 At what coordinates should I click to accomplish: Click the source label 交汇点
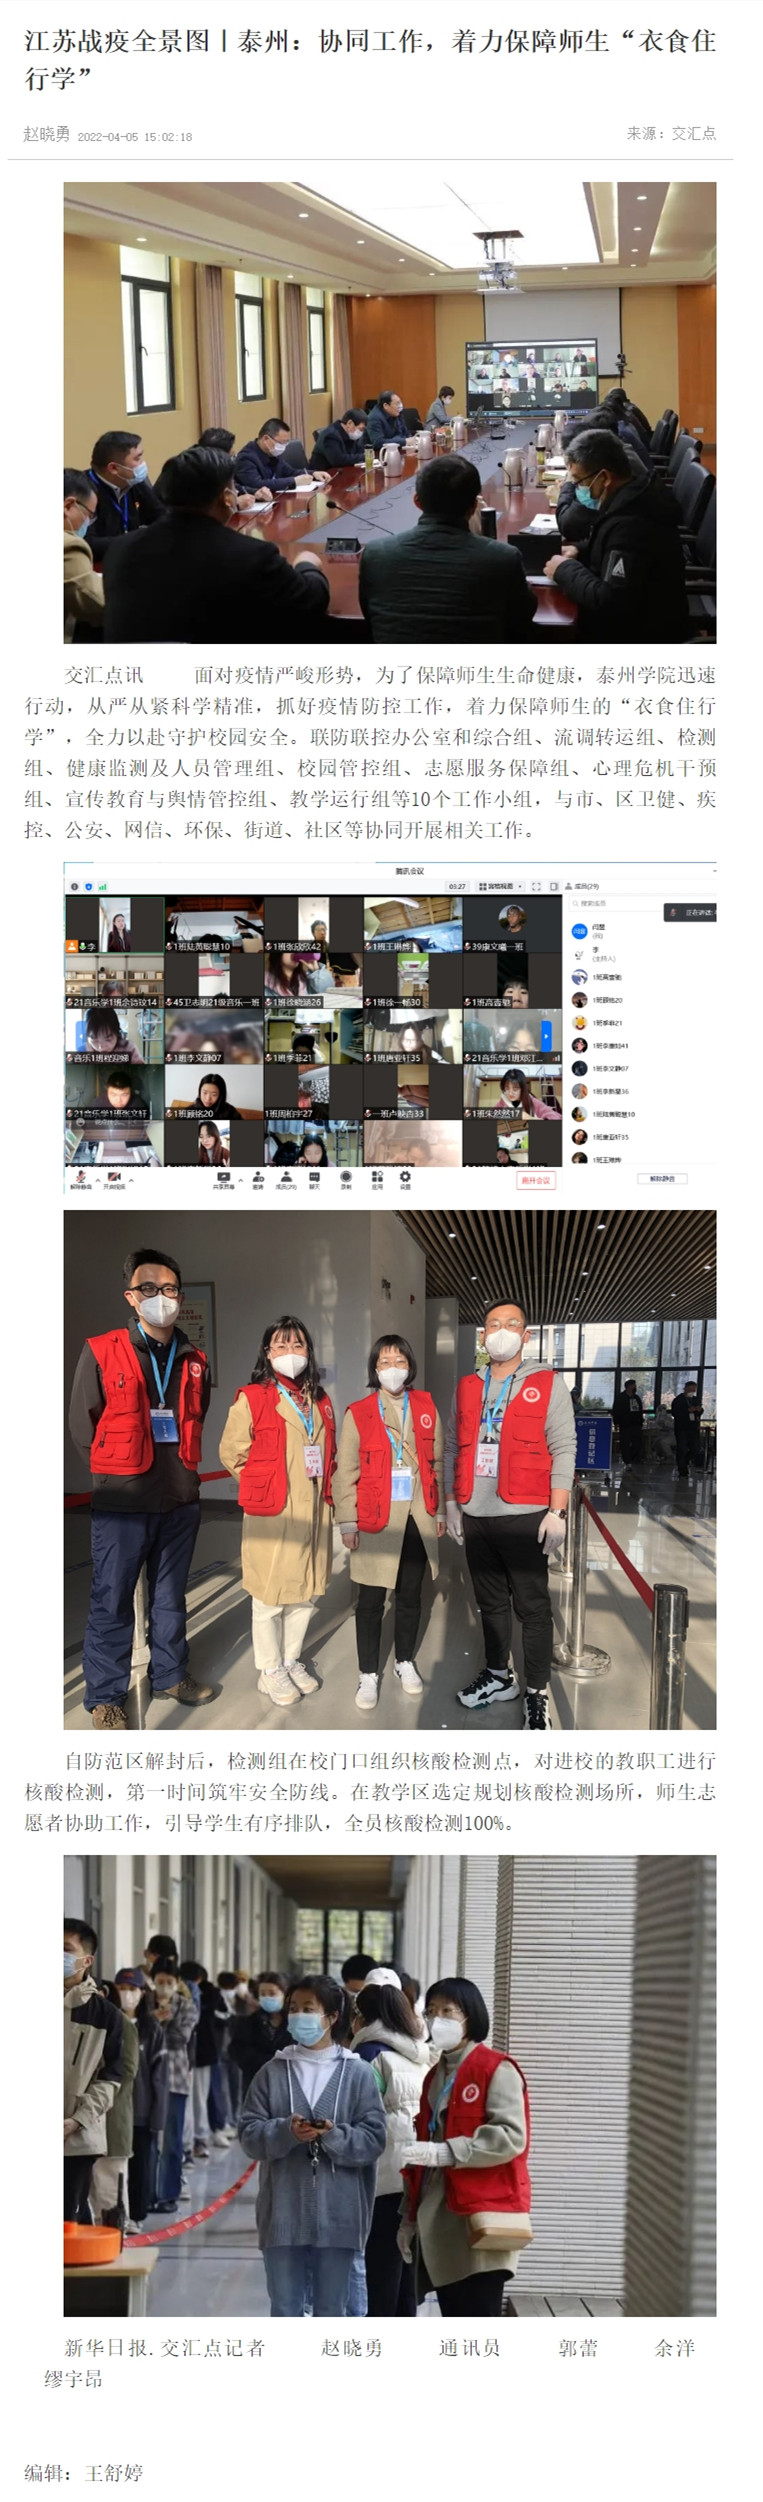point(693,133)
